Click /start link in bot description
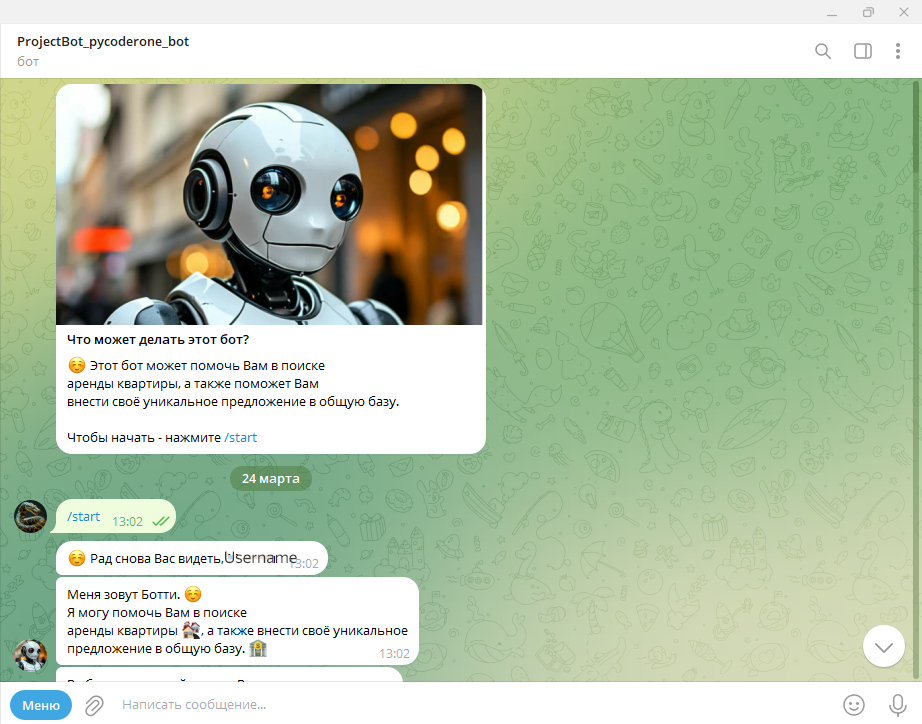Screen dimensions: 922x724 click(x=240, y=438)
